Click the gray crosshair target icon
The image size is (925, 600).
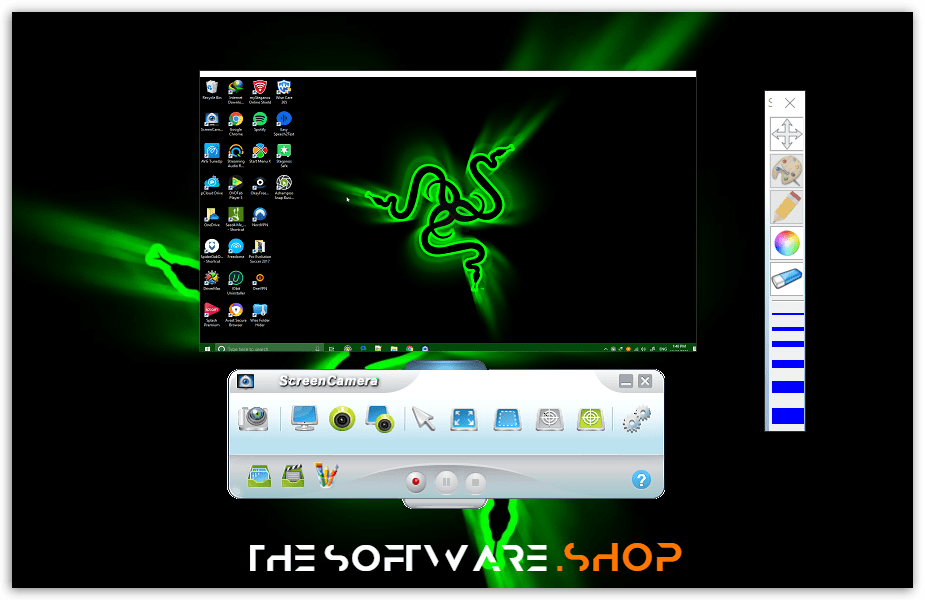coord(549,419)
